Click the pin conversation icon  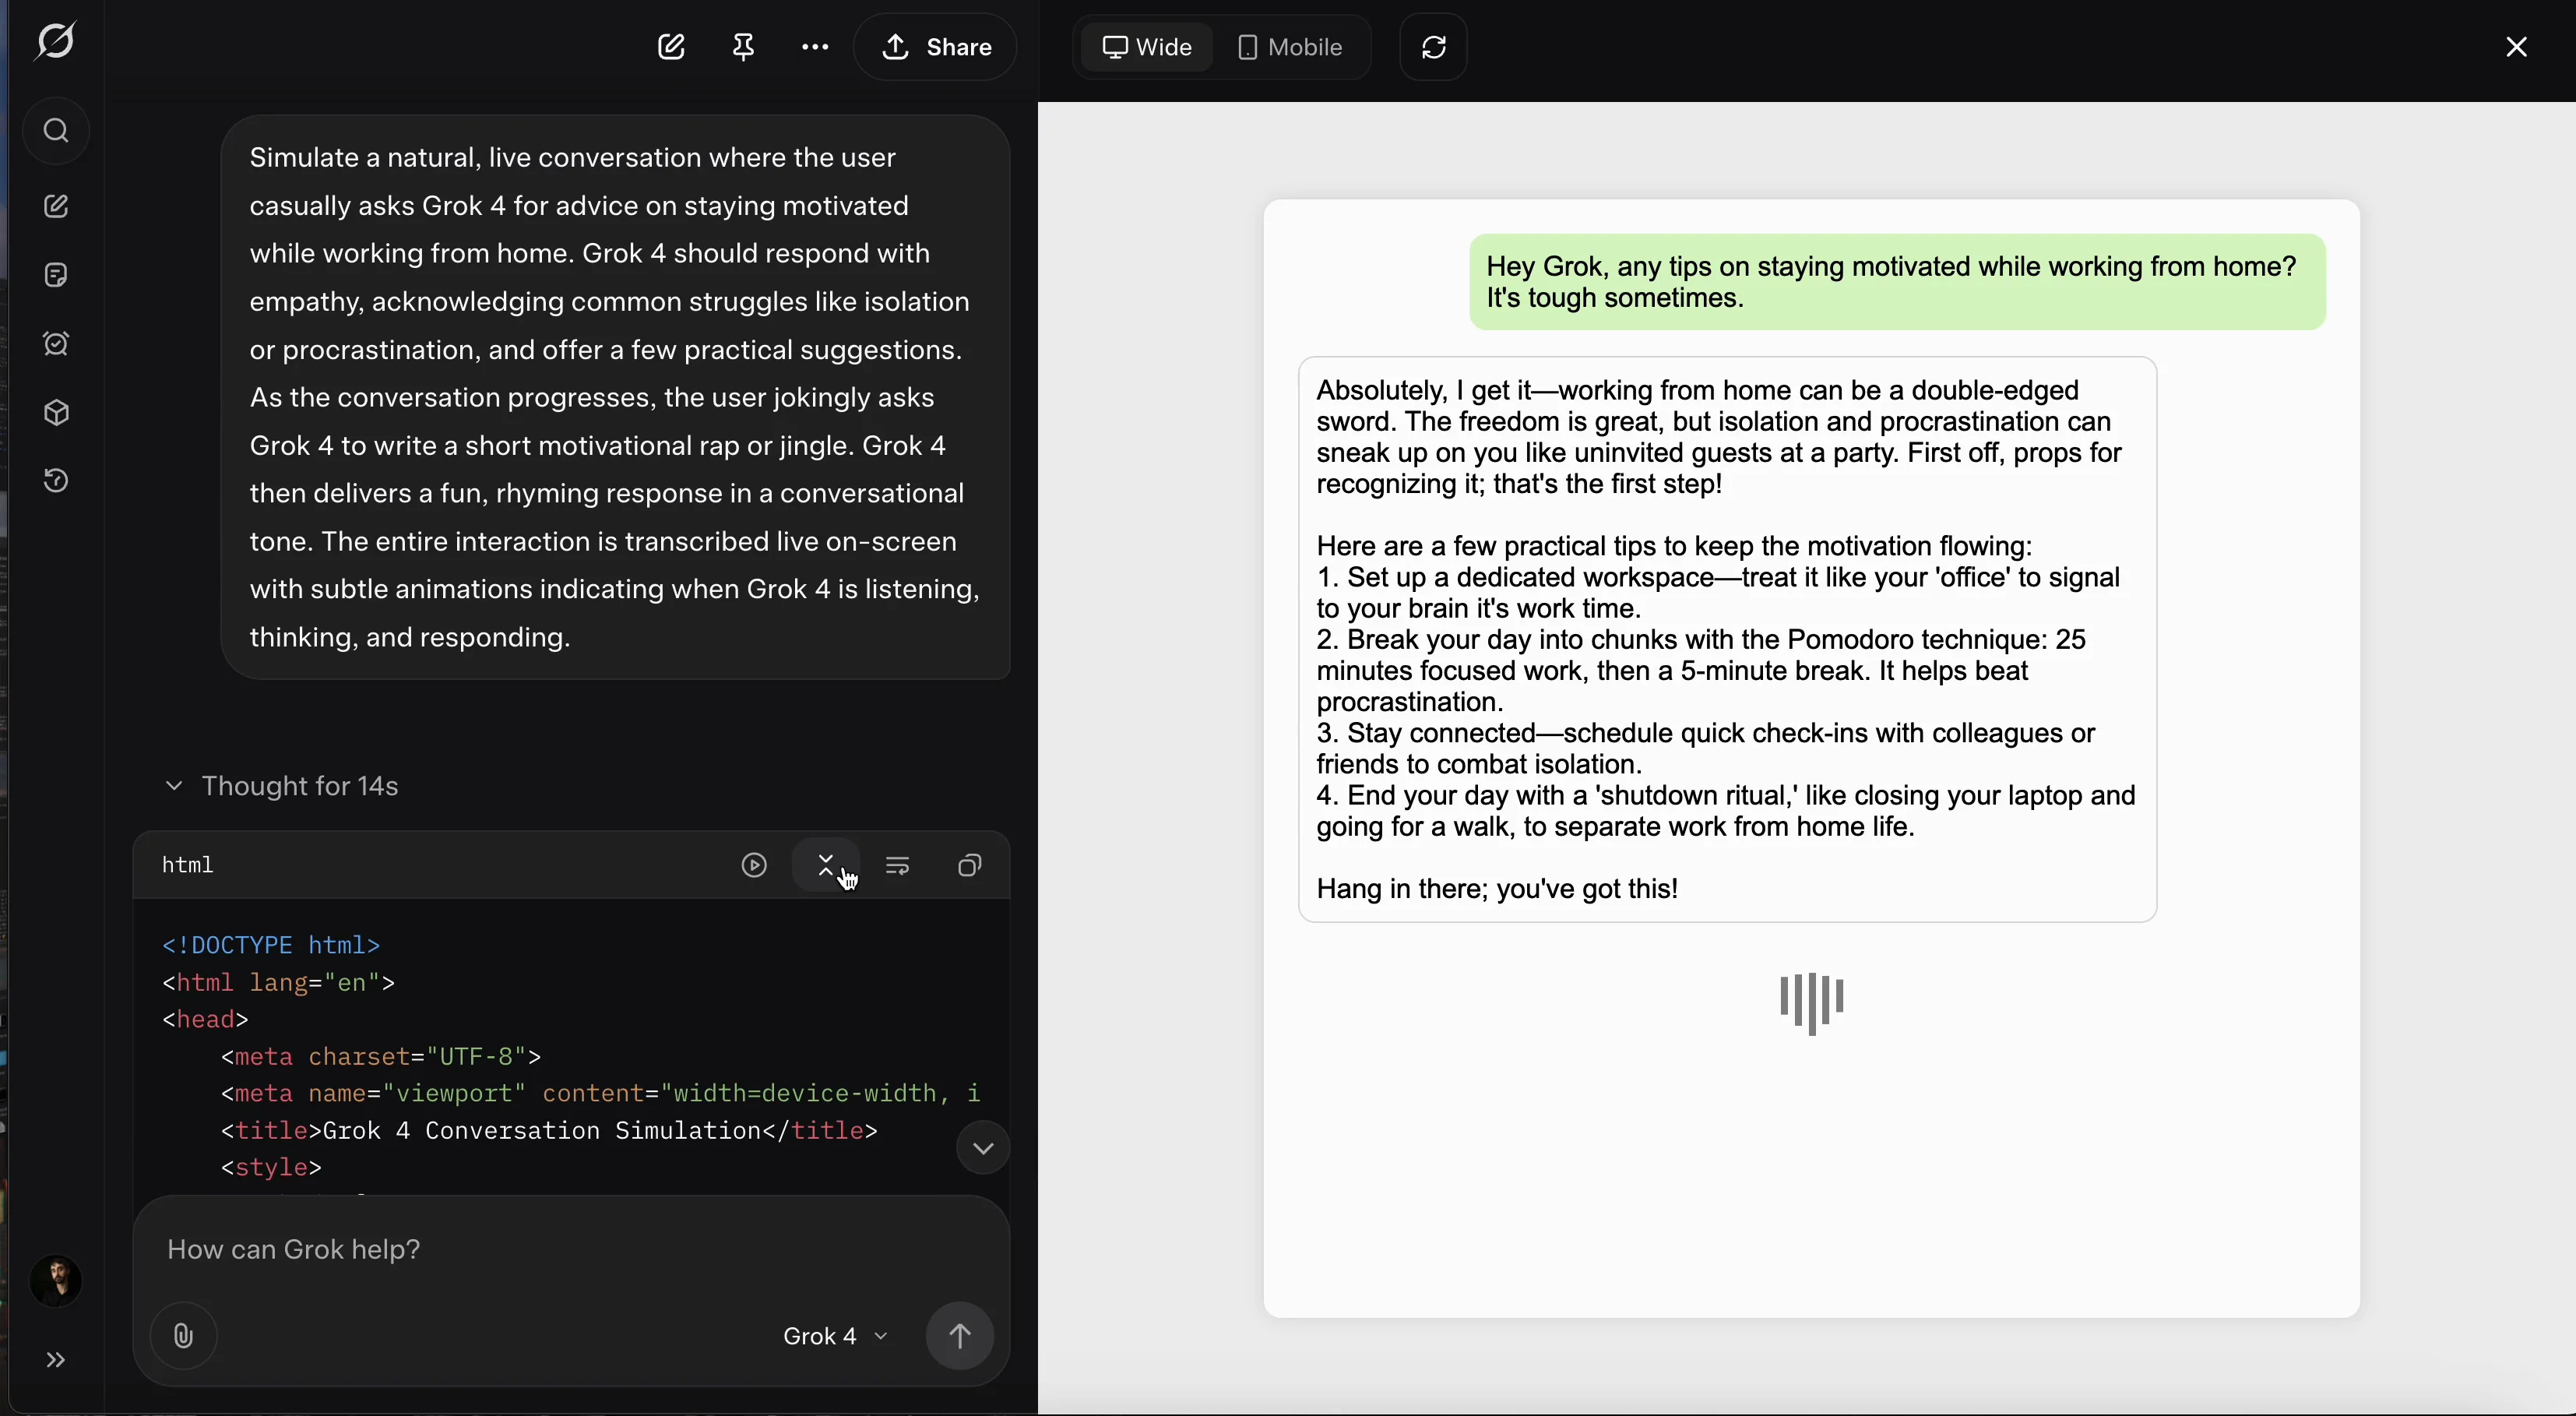tap(743, 47)
